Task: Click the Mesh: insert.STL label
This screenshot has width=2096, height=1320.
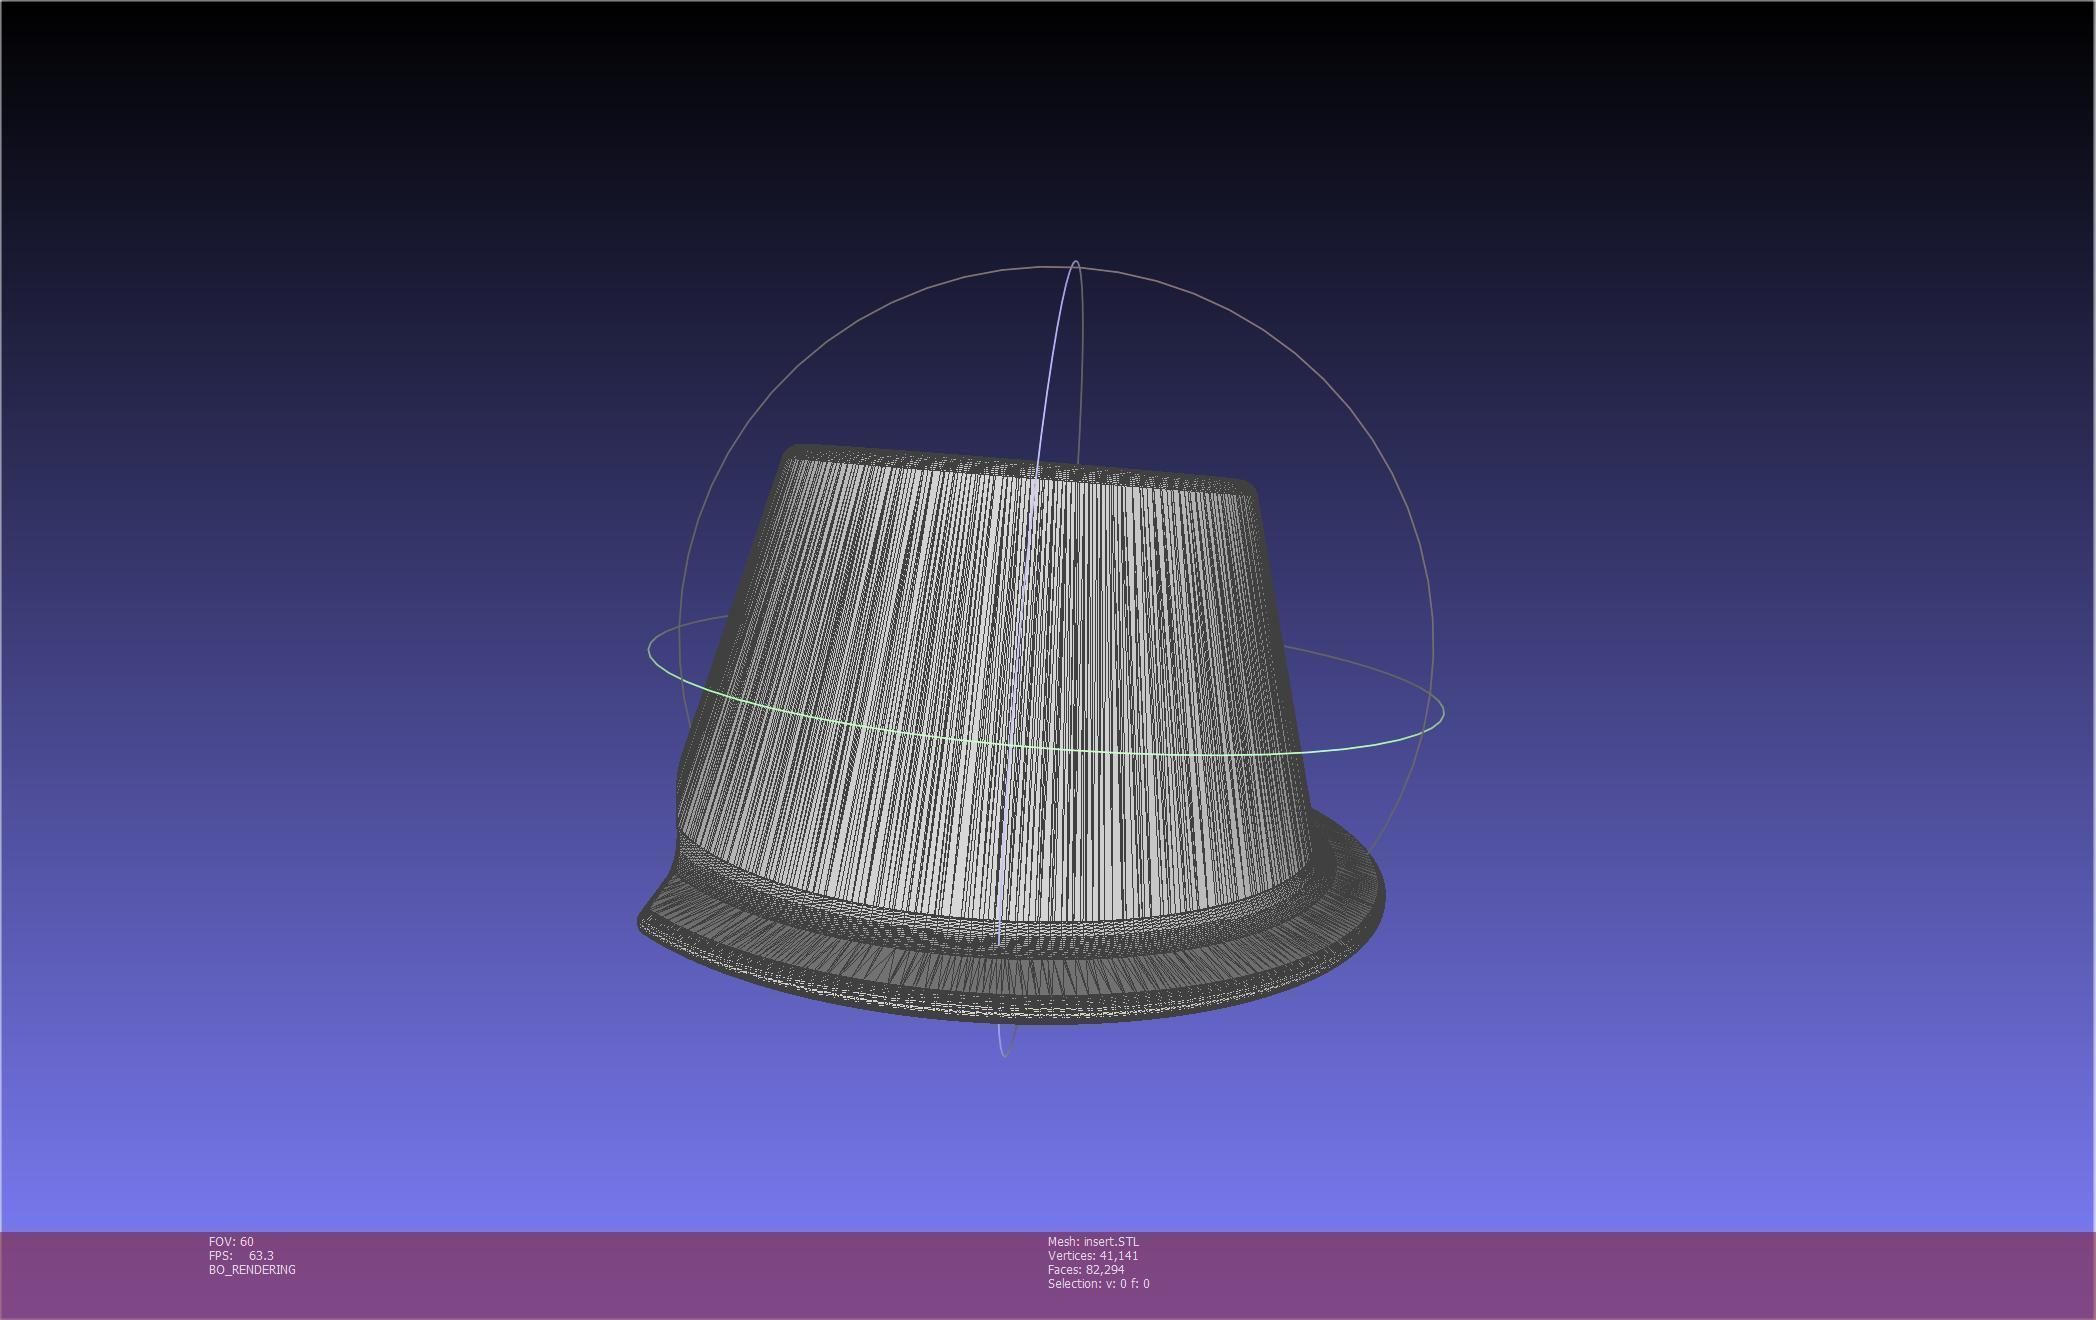Action: 1093,1241
